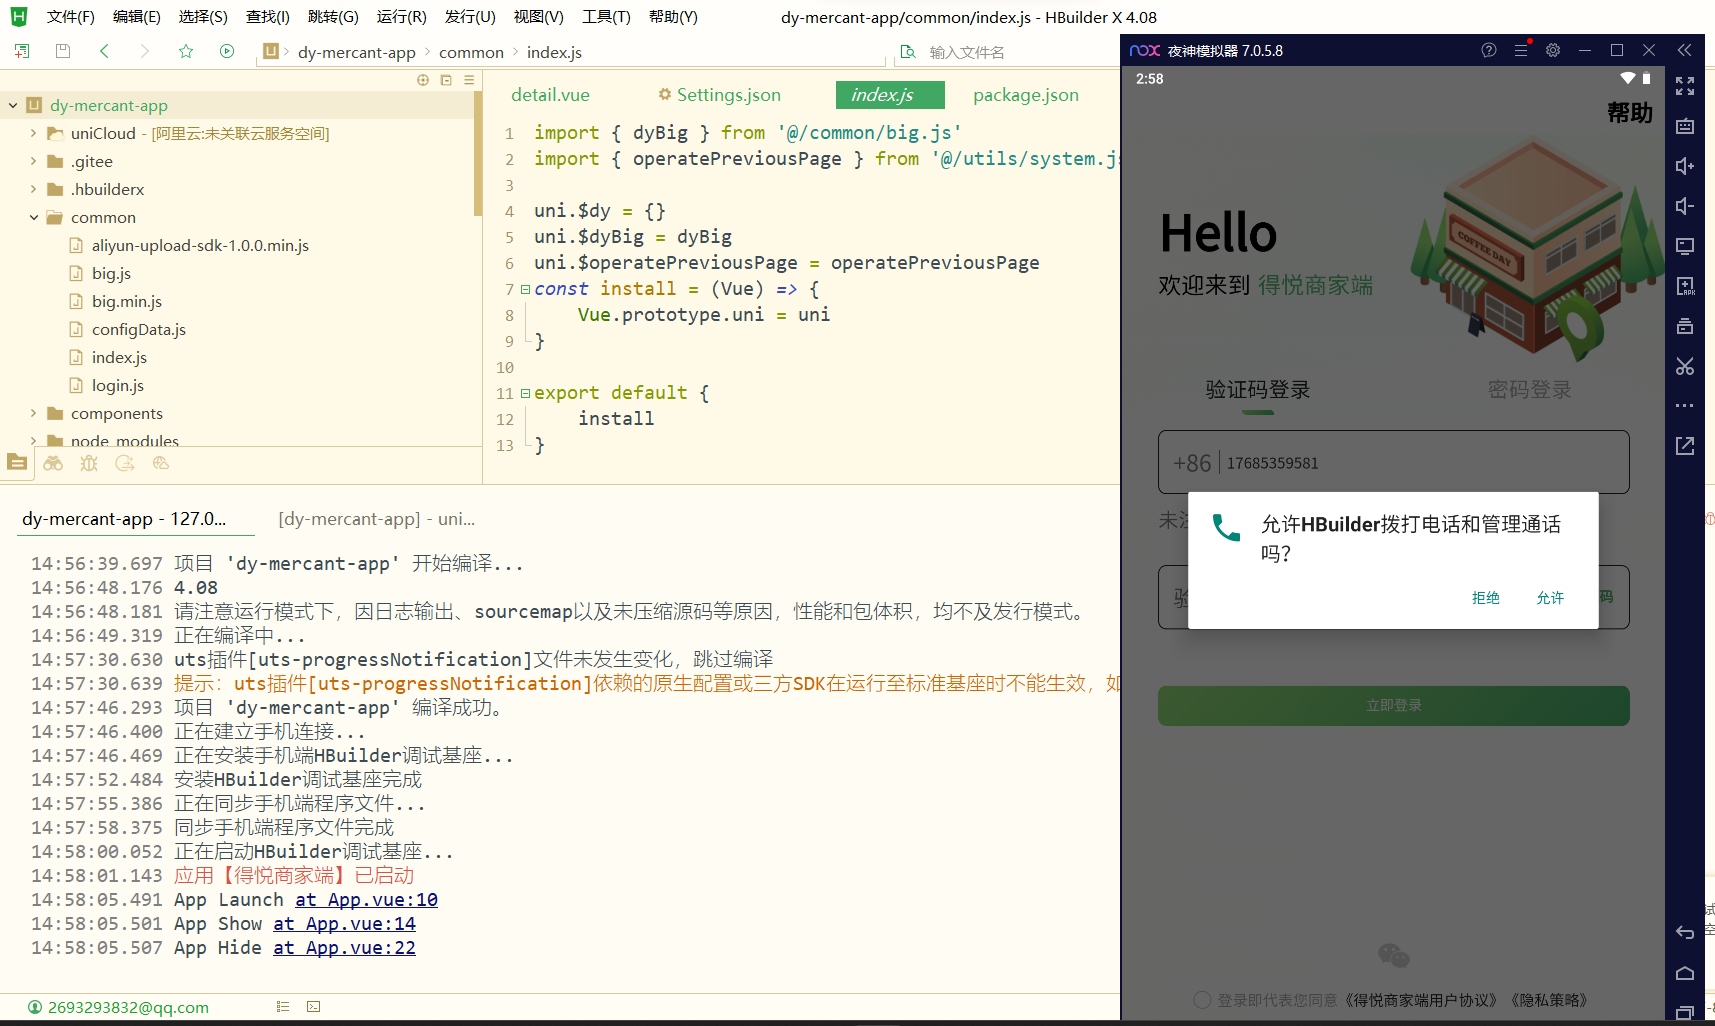Viewport: 1715px width, 1026px height.
Task: Show more Nox tools ellipsis
Action: click(x=1685, y=406)
